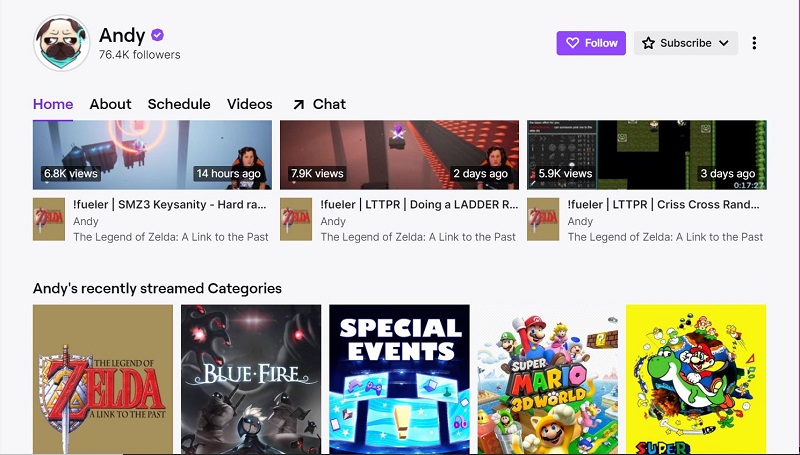Click the 7.9K views label
Image resolution: width=800 pixels, height=455 pixels.
(x=317, y=173)
